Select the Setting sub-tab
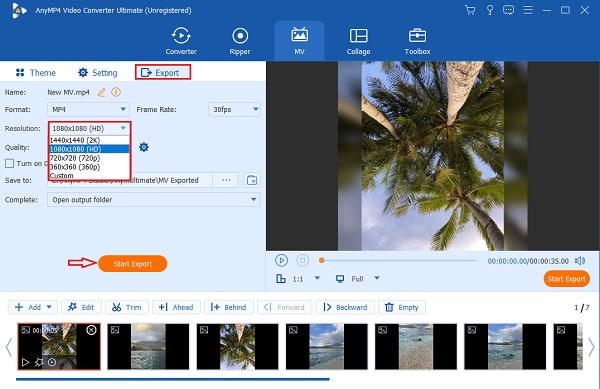The height and width of the screenshot is (389, 600). tap(98, 73)
